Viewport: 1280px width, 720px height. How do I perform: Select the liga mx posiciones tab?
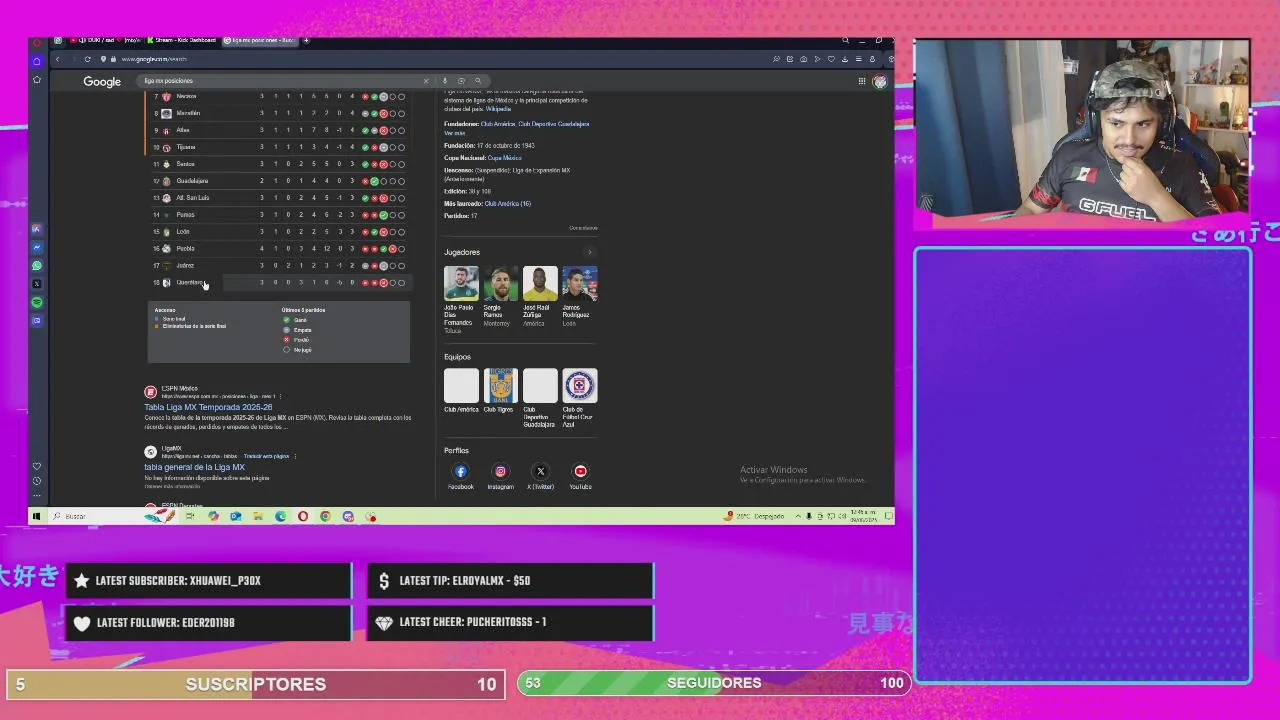[x=259, y=40]
